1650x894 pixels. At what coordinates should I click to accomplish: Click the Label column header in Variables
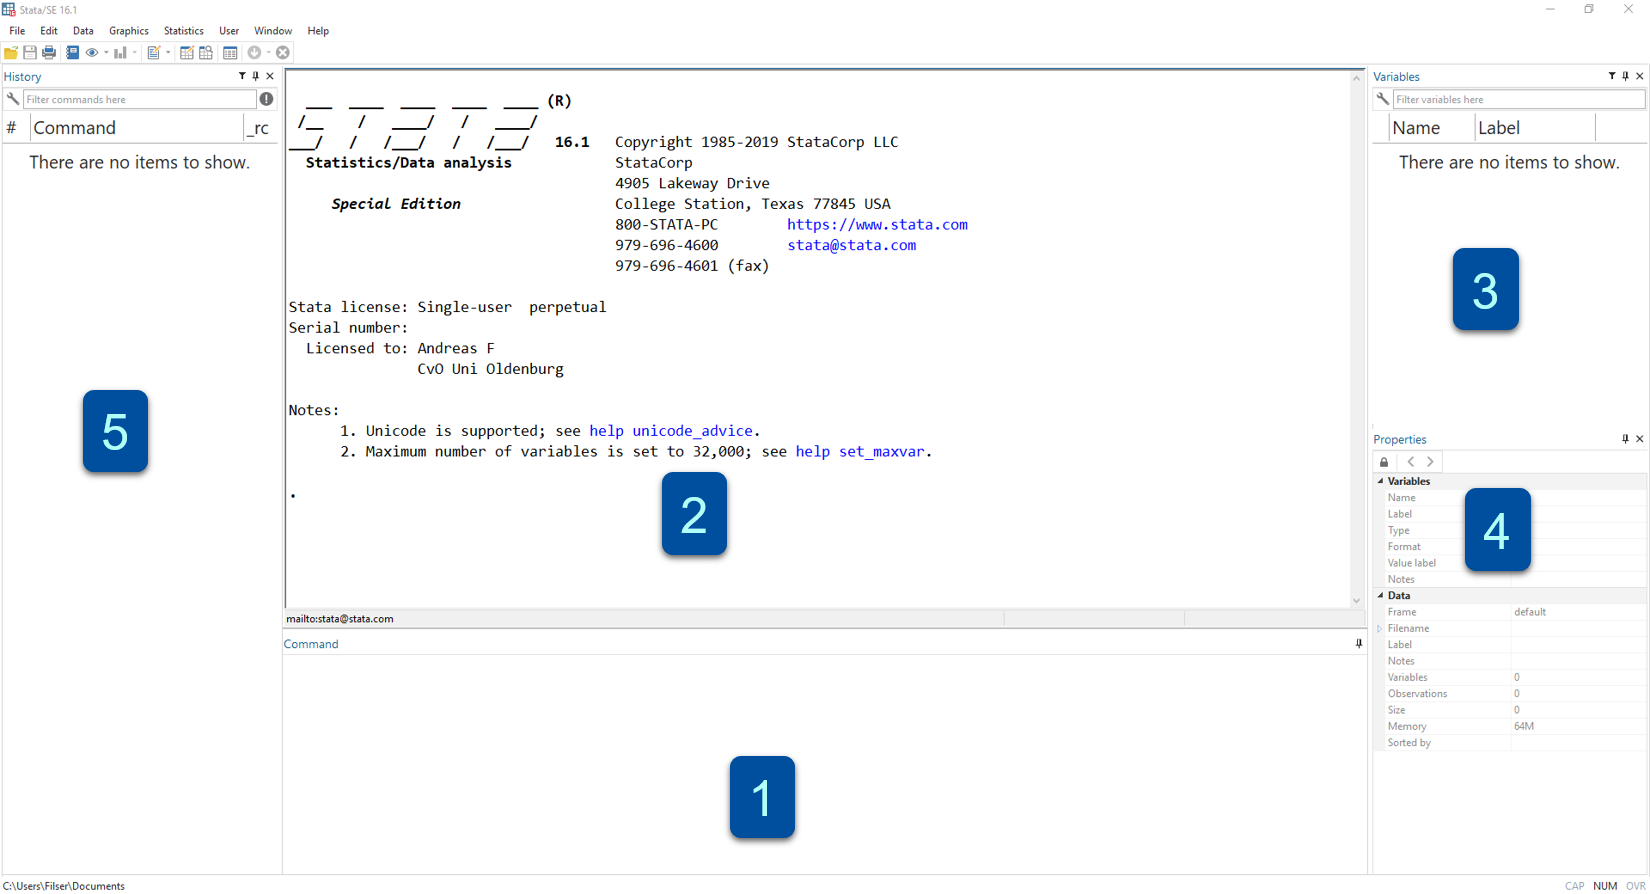(1535, 128)
